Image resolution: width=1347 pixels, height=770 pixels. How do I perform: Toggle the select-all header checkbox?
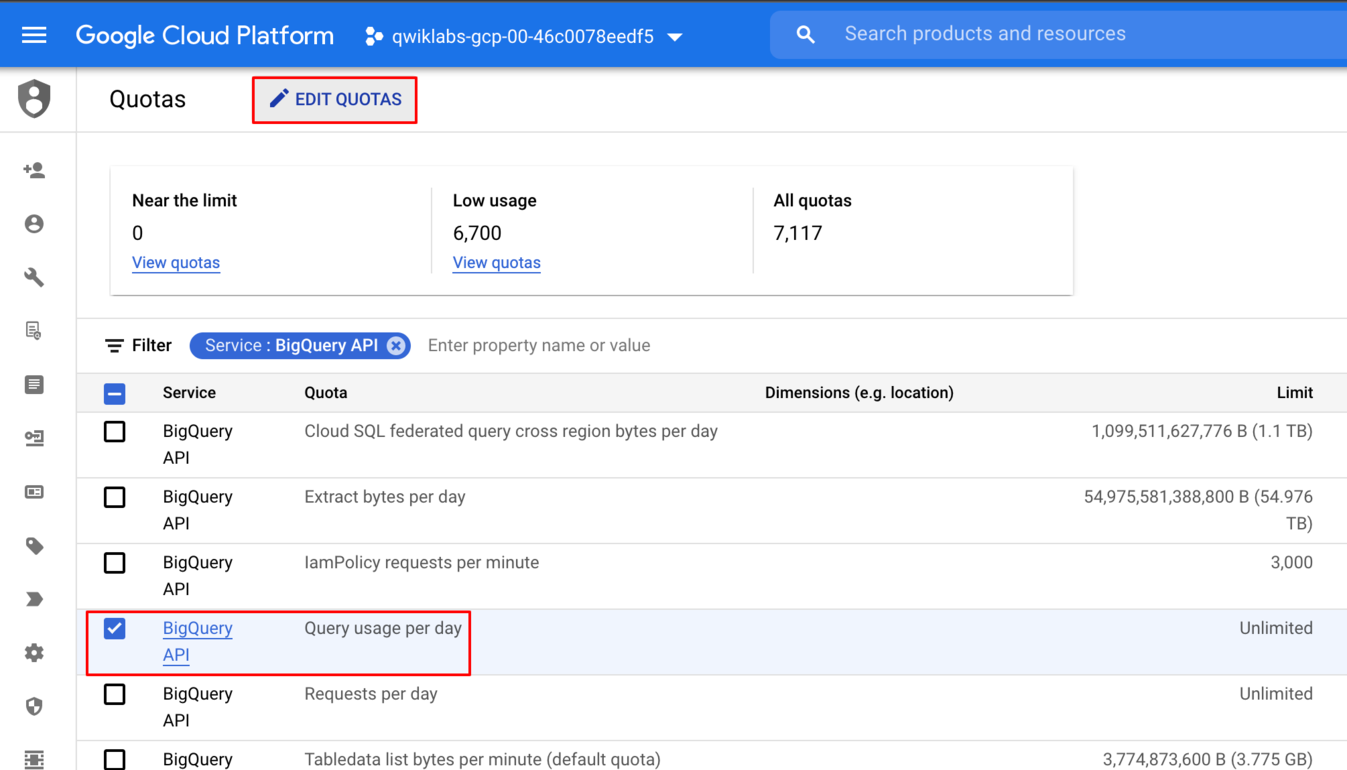click(115, 394)
